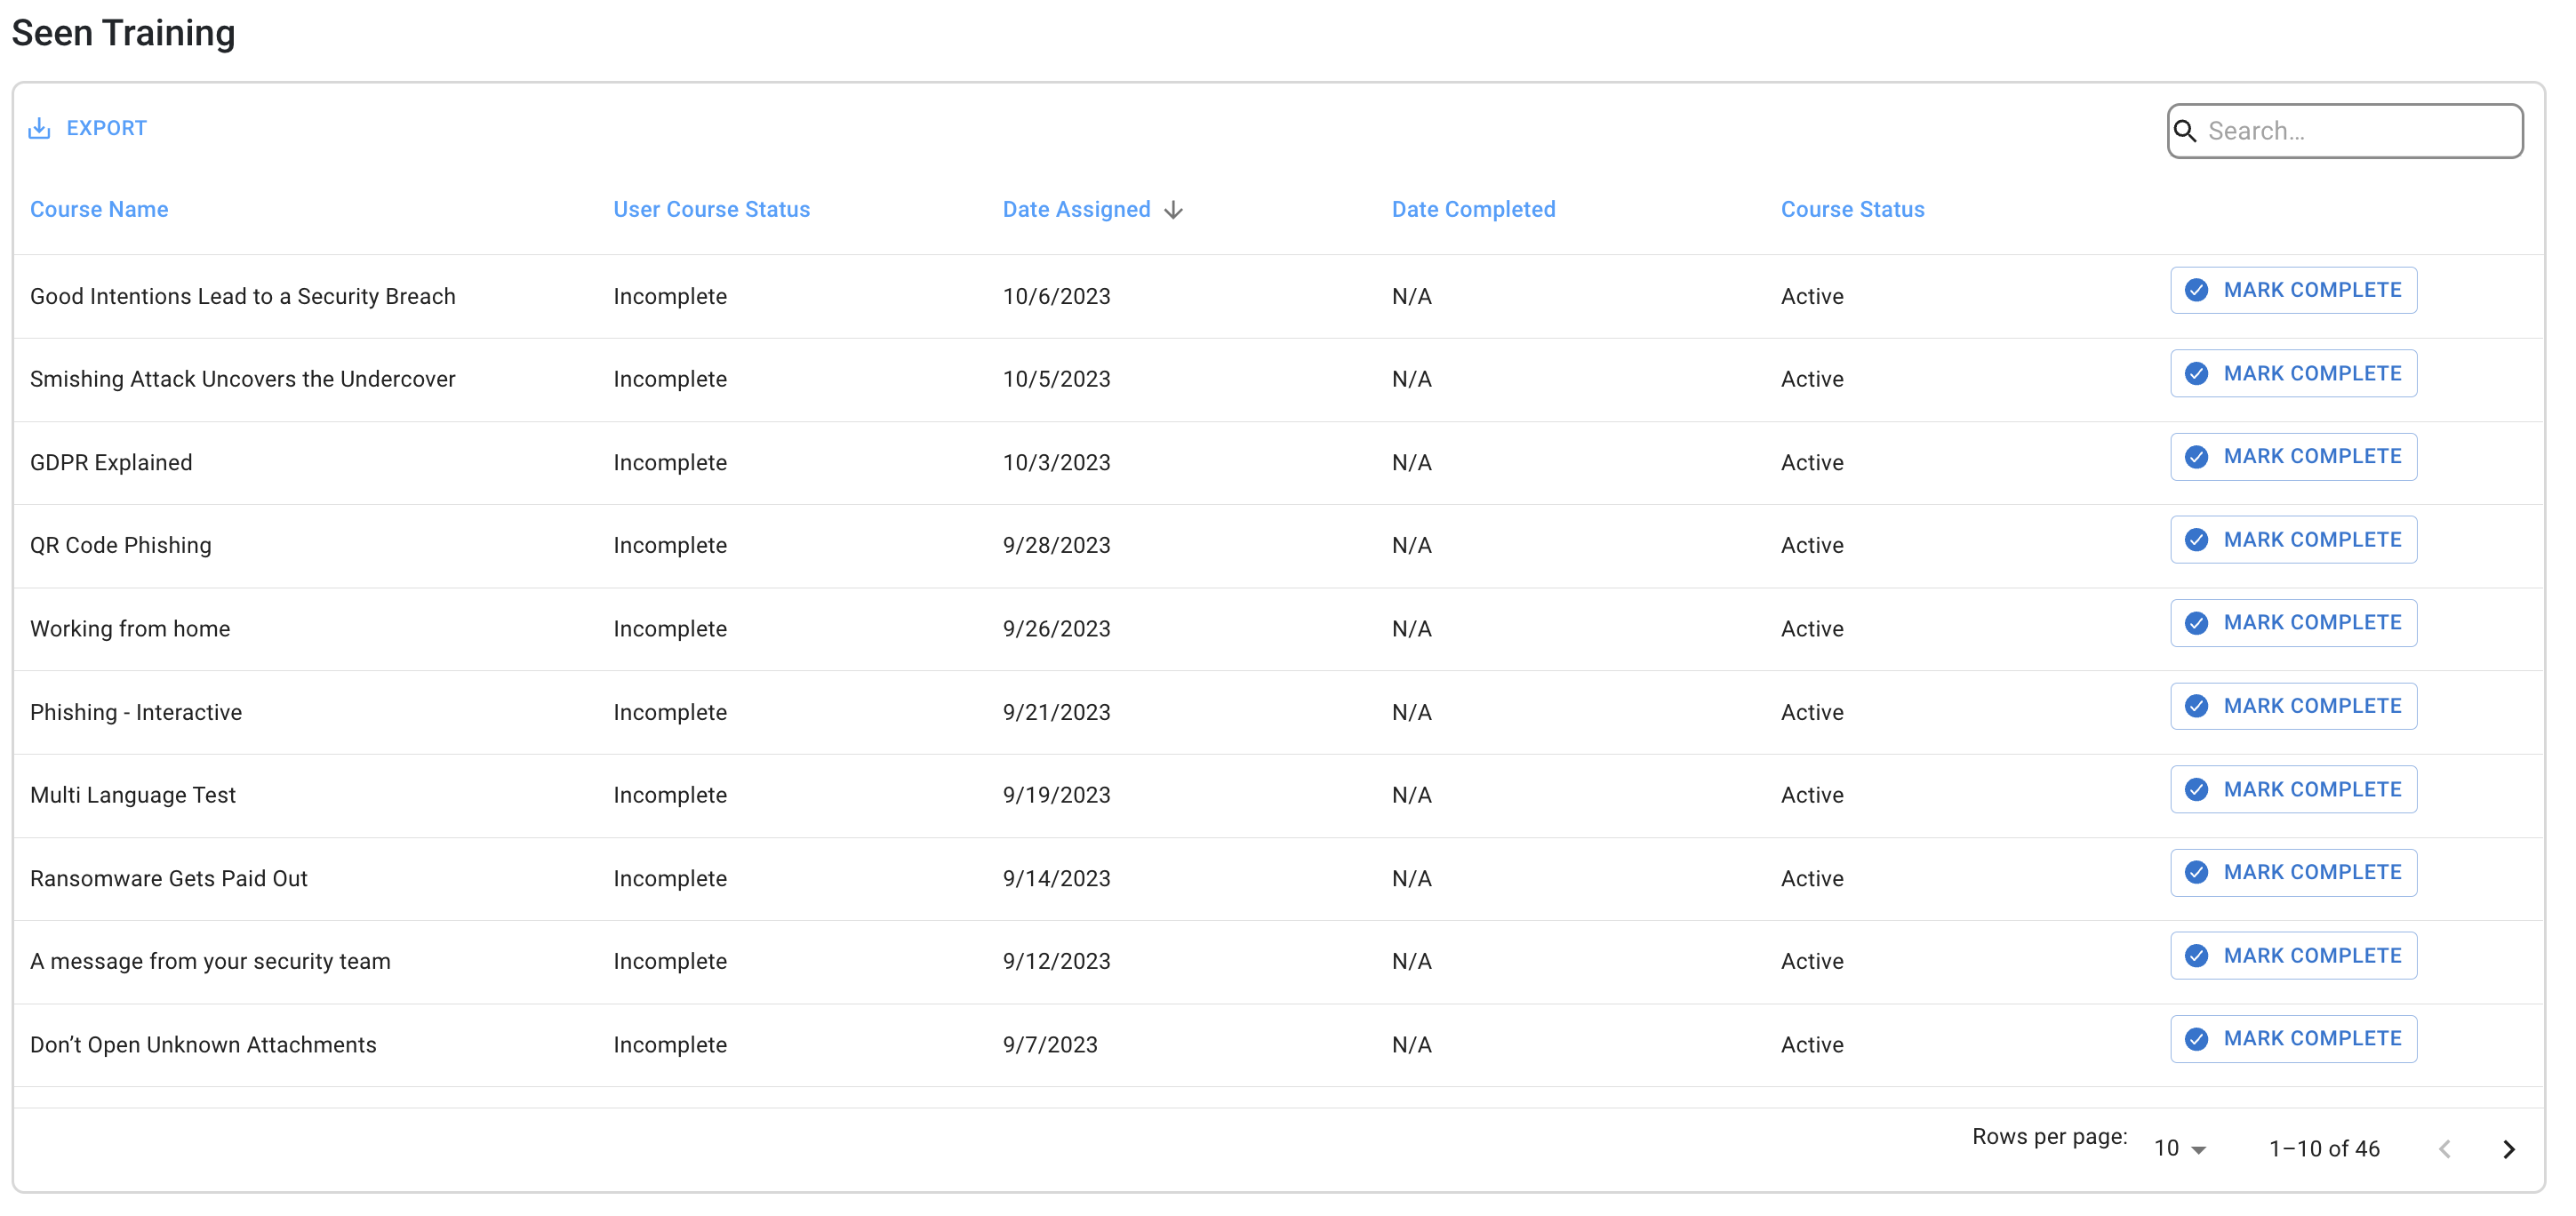Screen dimensions: 2576x1216
Task: Sort by User Course Status column
Action: [712, 209]
